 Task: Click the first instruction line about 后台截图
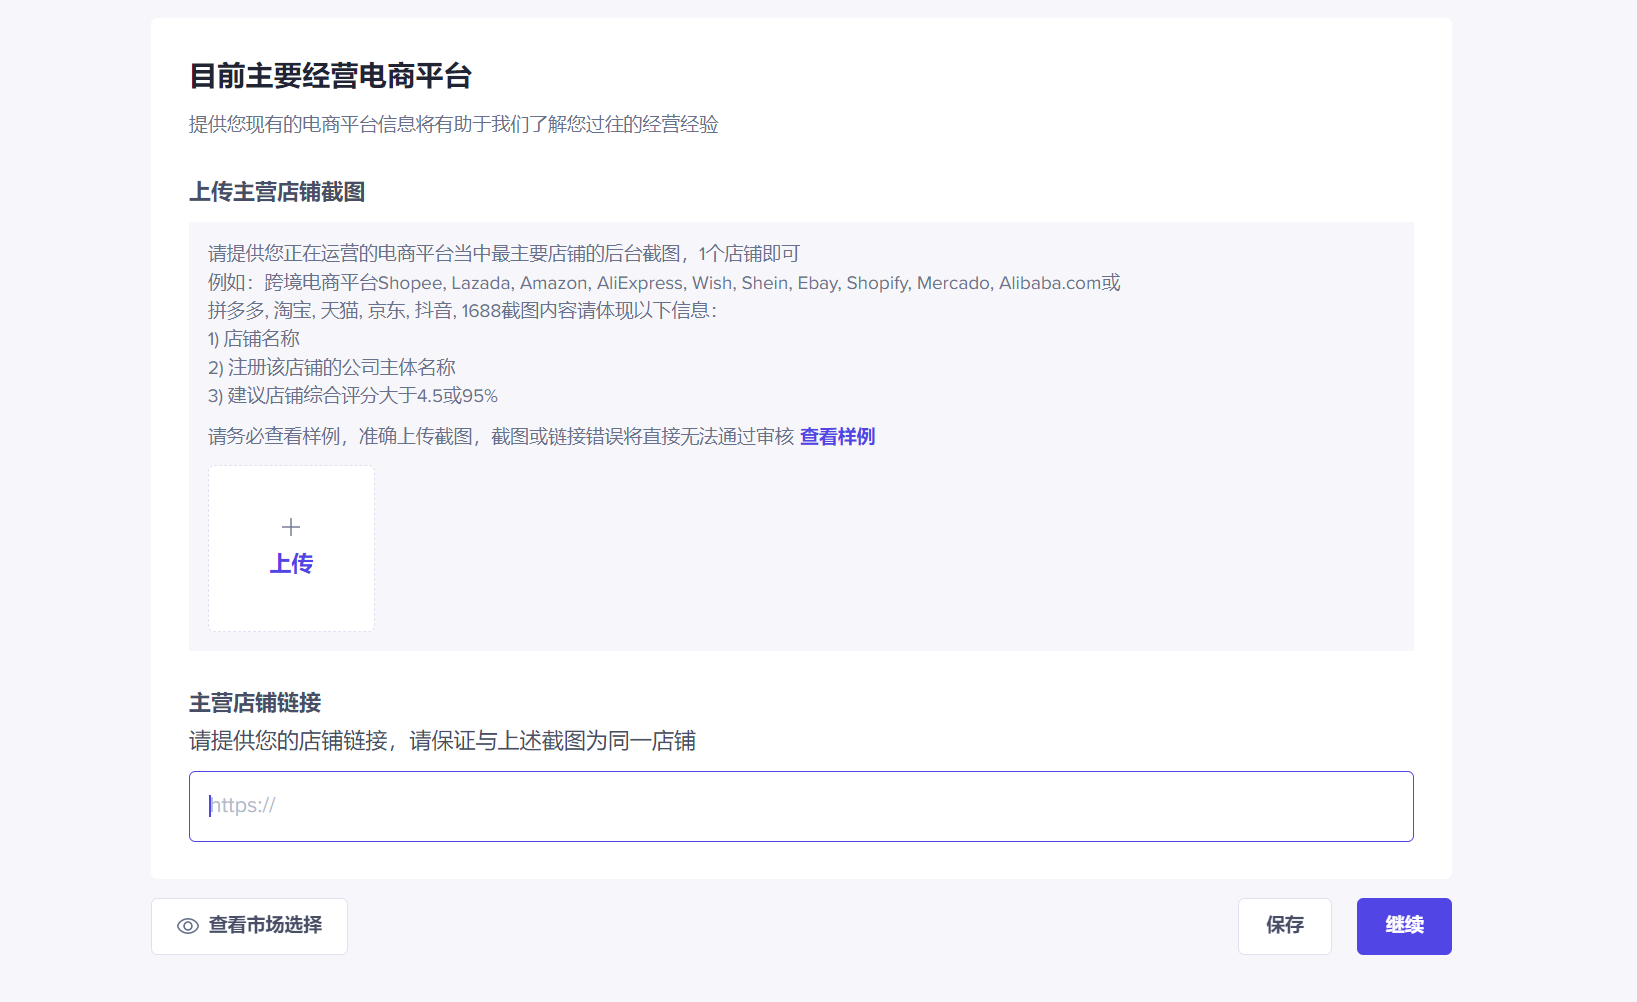pos(503,254)
